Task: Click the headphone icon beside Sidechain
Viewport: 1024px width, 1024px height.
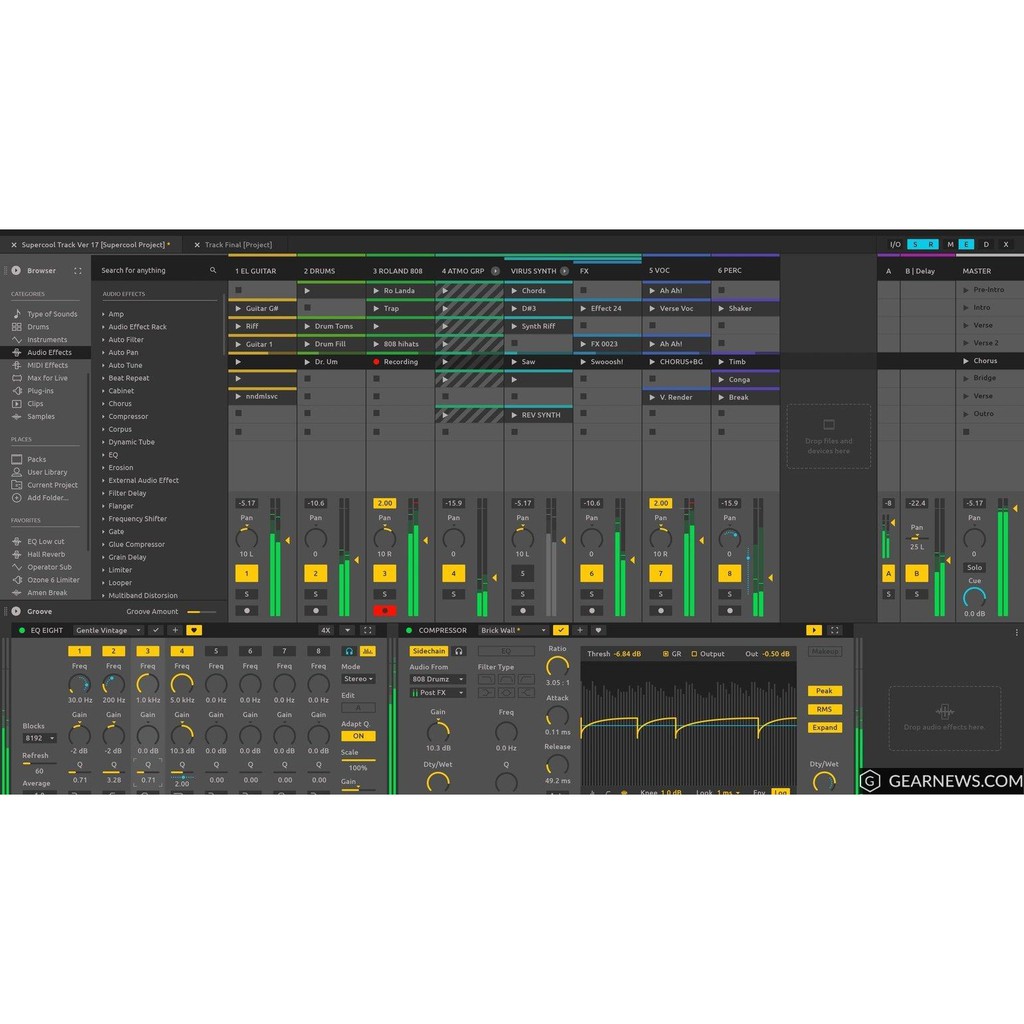Action: (x=459, y=651)
